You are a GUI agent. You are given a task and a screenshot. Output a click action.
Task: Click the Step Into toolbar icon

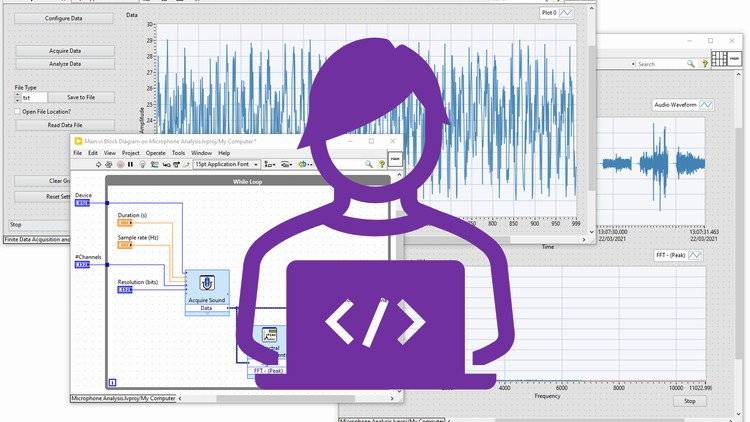(x=166, y=165)
